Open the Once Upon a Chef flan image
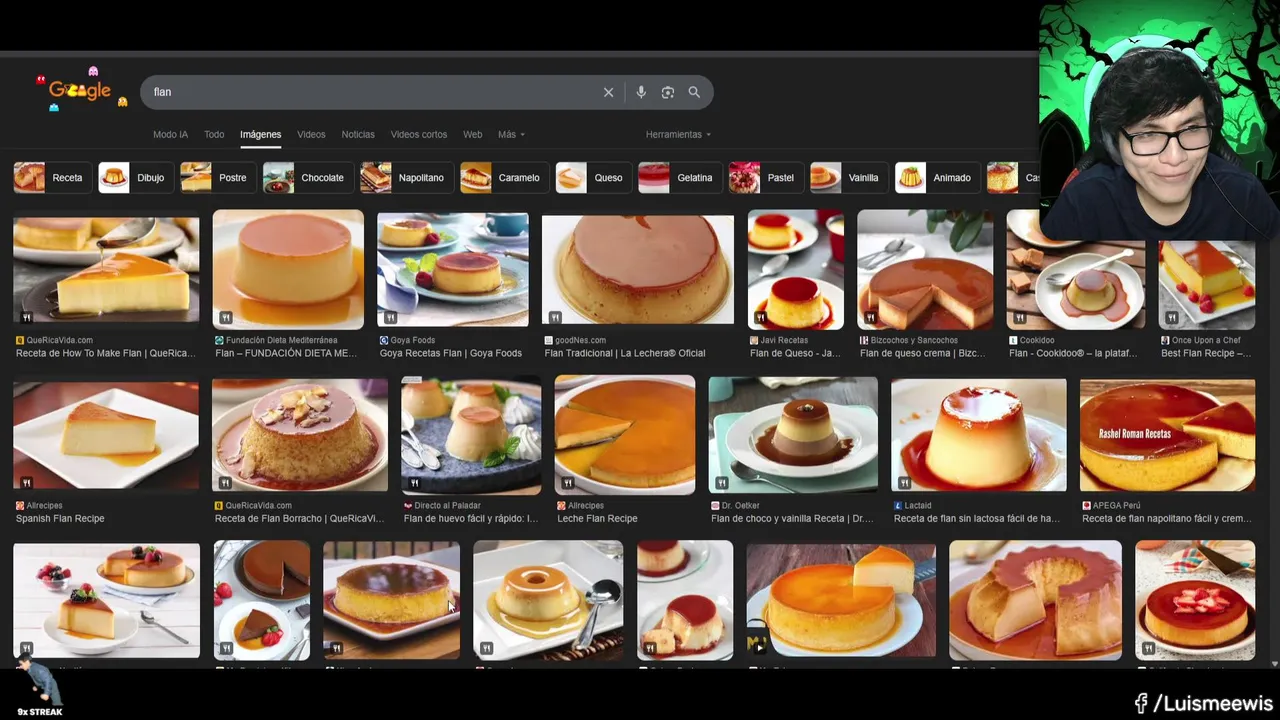This screenshot has height=720, width=1280. (1207, 284)
